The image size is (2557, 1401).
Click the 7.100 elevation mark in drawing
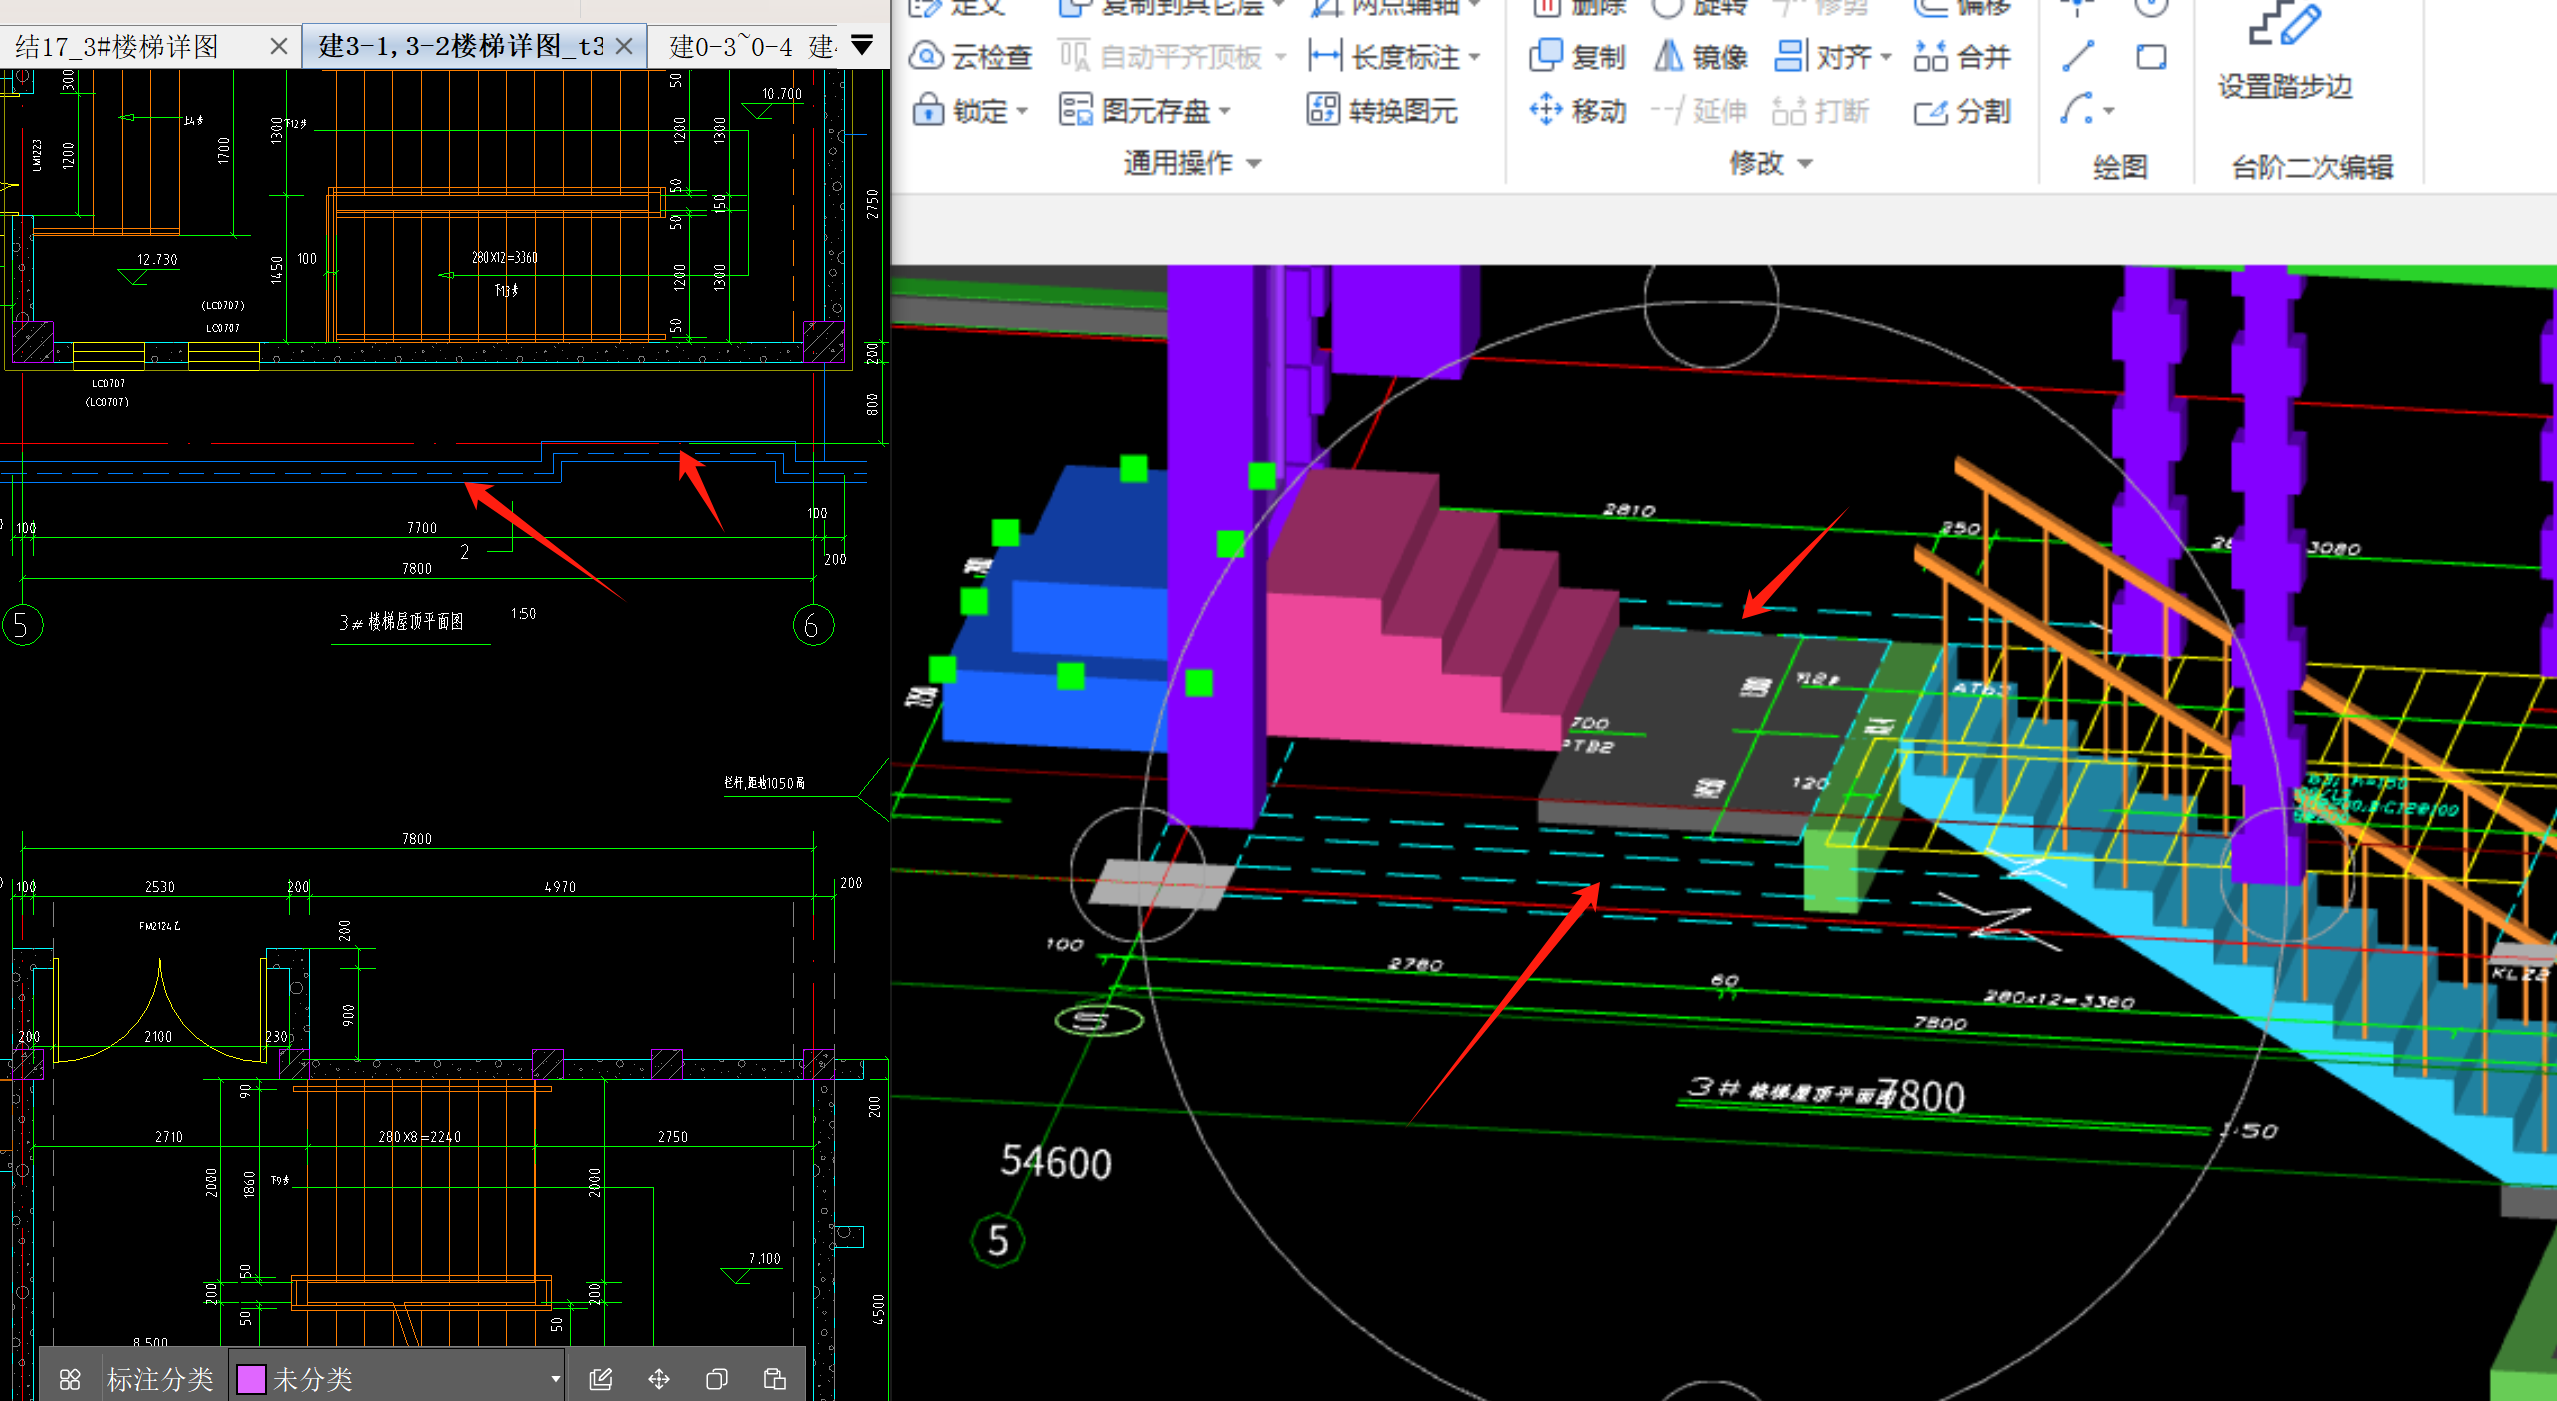tap(764, 1258)
